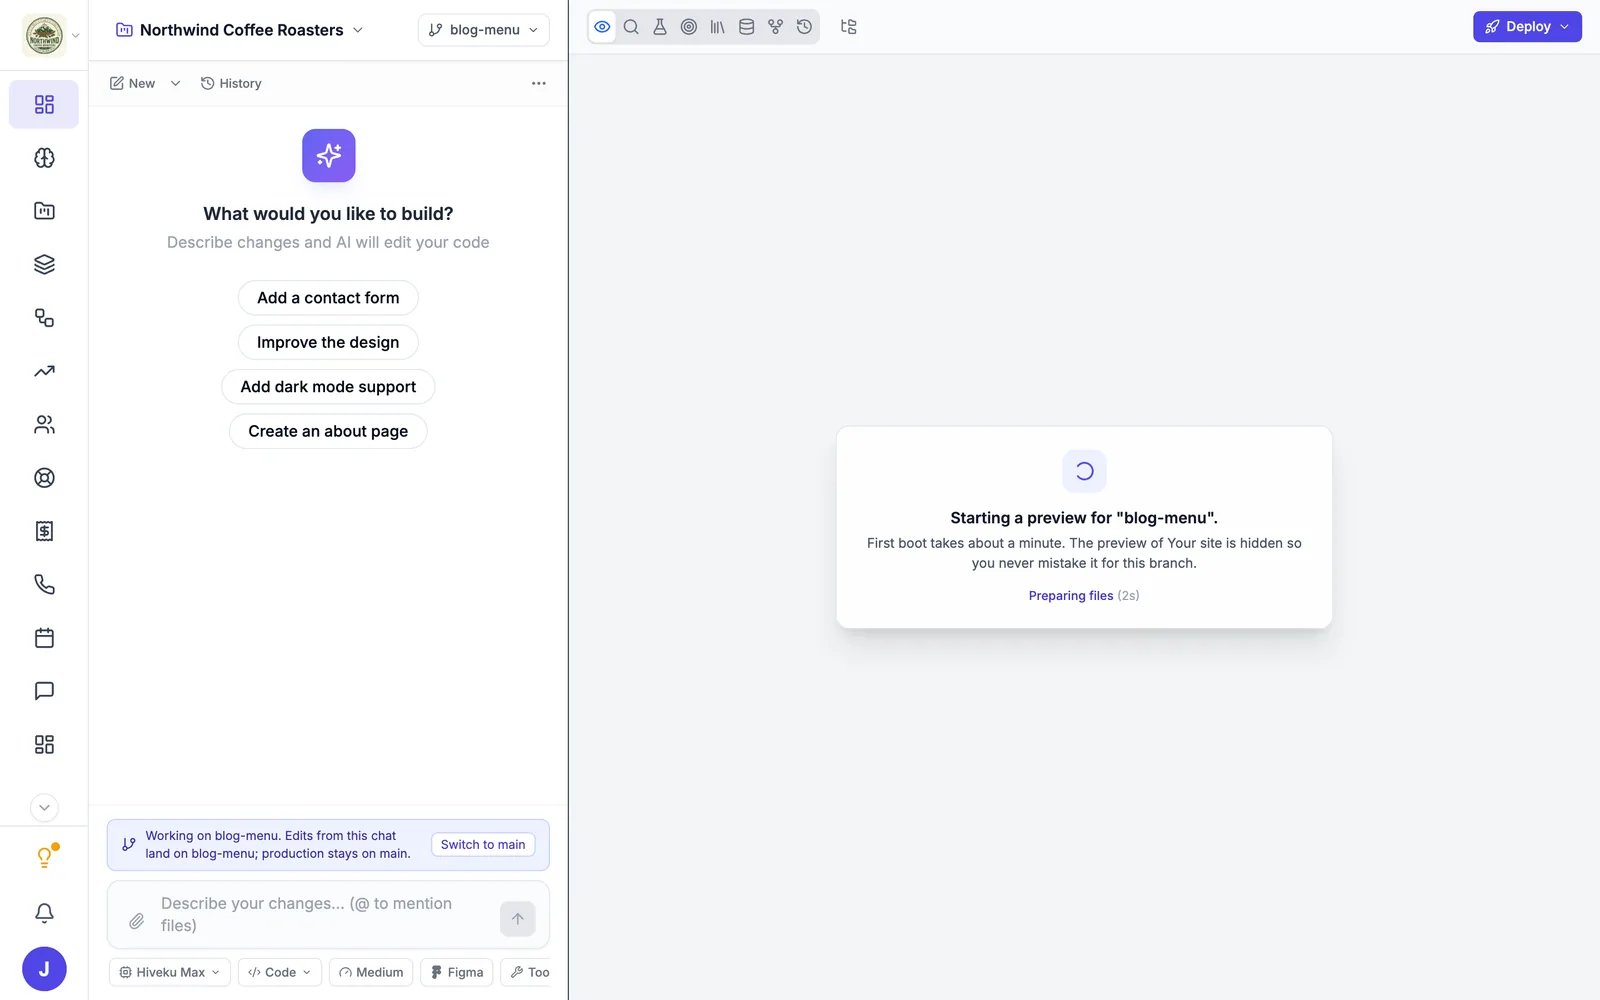Open the phone icon in sidebar

pos(44,584)
